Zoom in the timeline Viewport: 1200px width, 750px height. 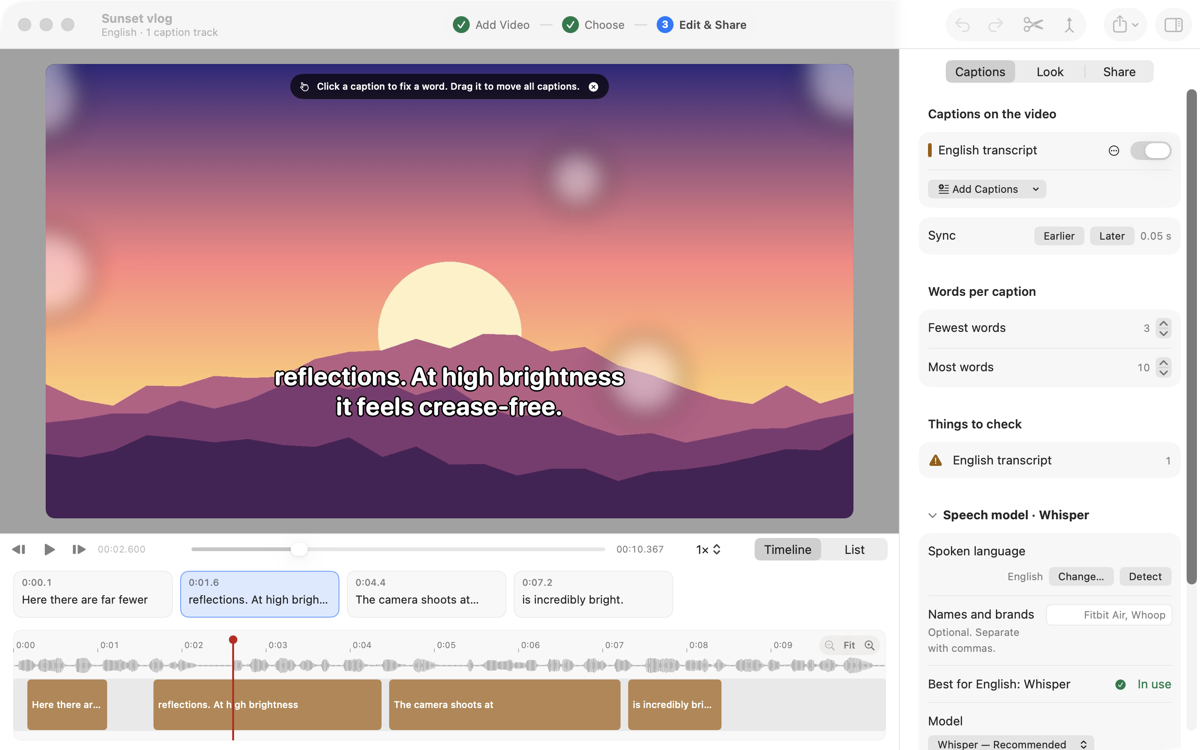click(x=870, y=646)
